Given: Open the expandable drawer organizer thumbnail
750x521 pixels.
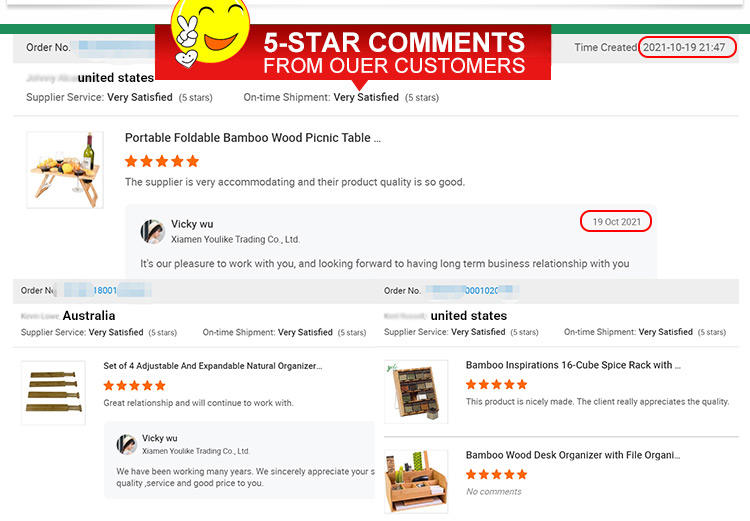Looking at the screenshot, I should (53, 393).
